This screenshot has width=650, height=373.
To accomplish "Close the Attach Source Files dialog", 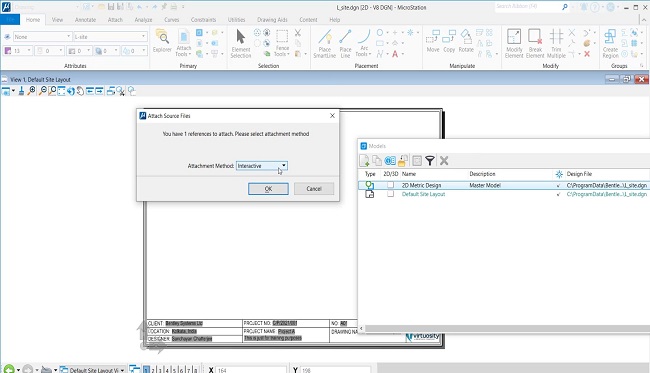I will click(x=332, y=116).
